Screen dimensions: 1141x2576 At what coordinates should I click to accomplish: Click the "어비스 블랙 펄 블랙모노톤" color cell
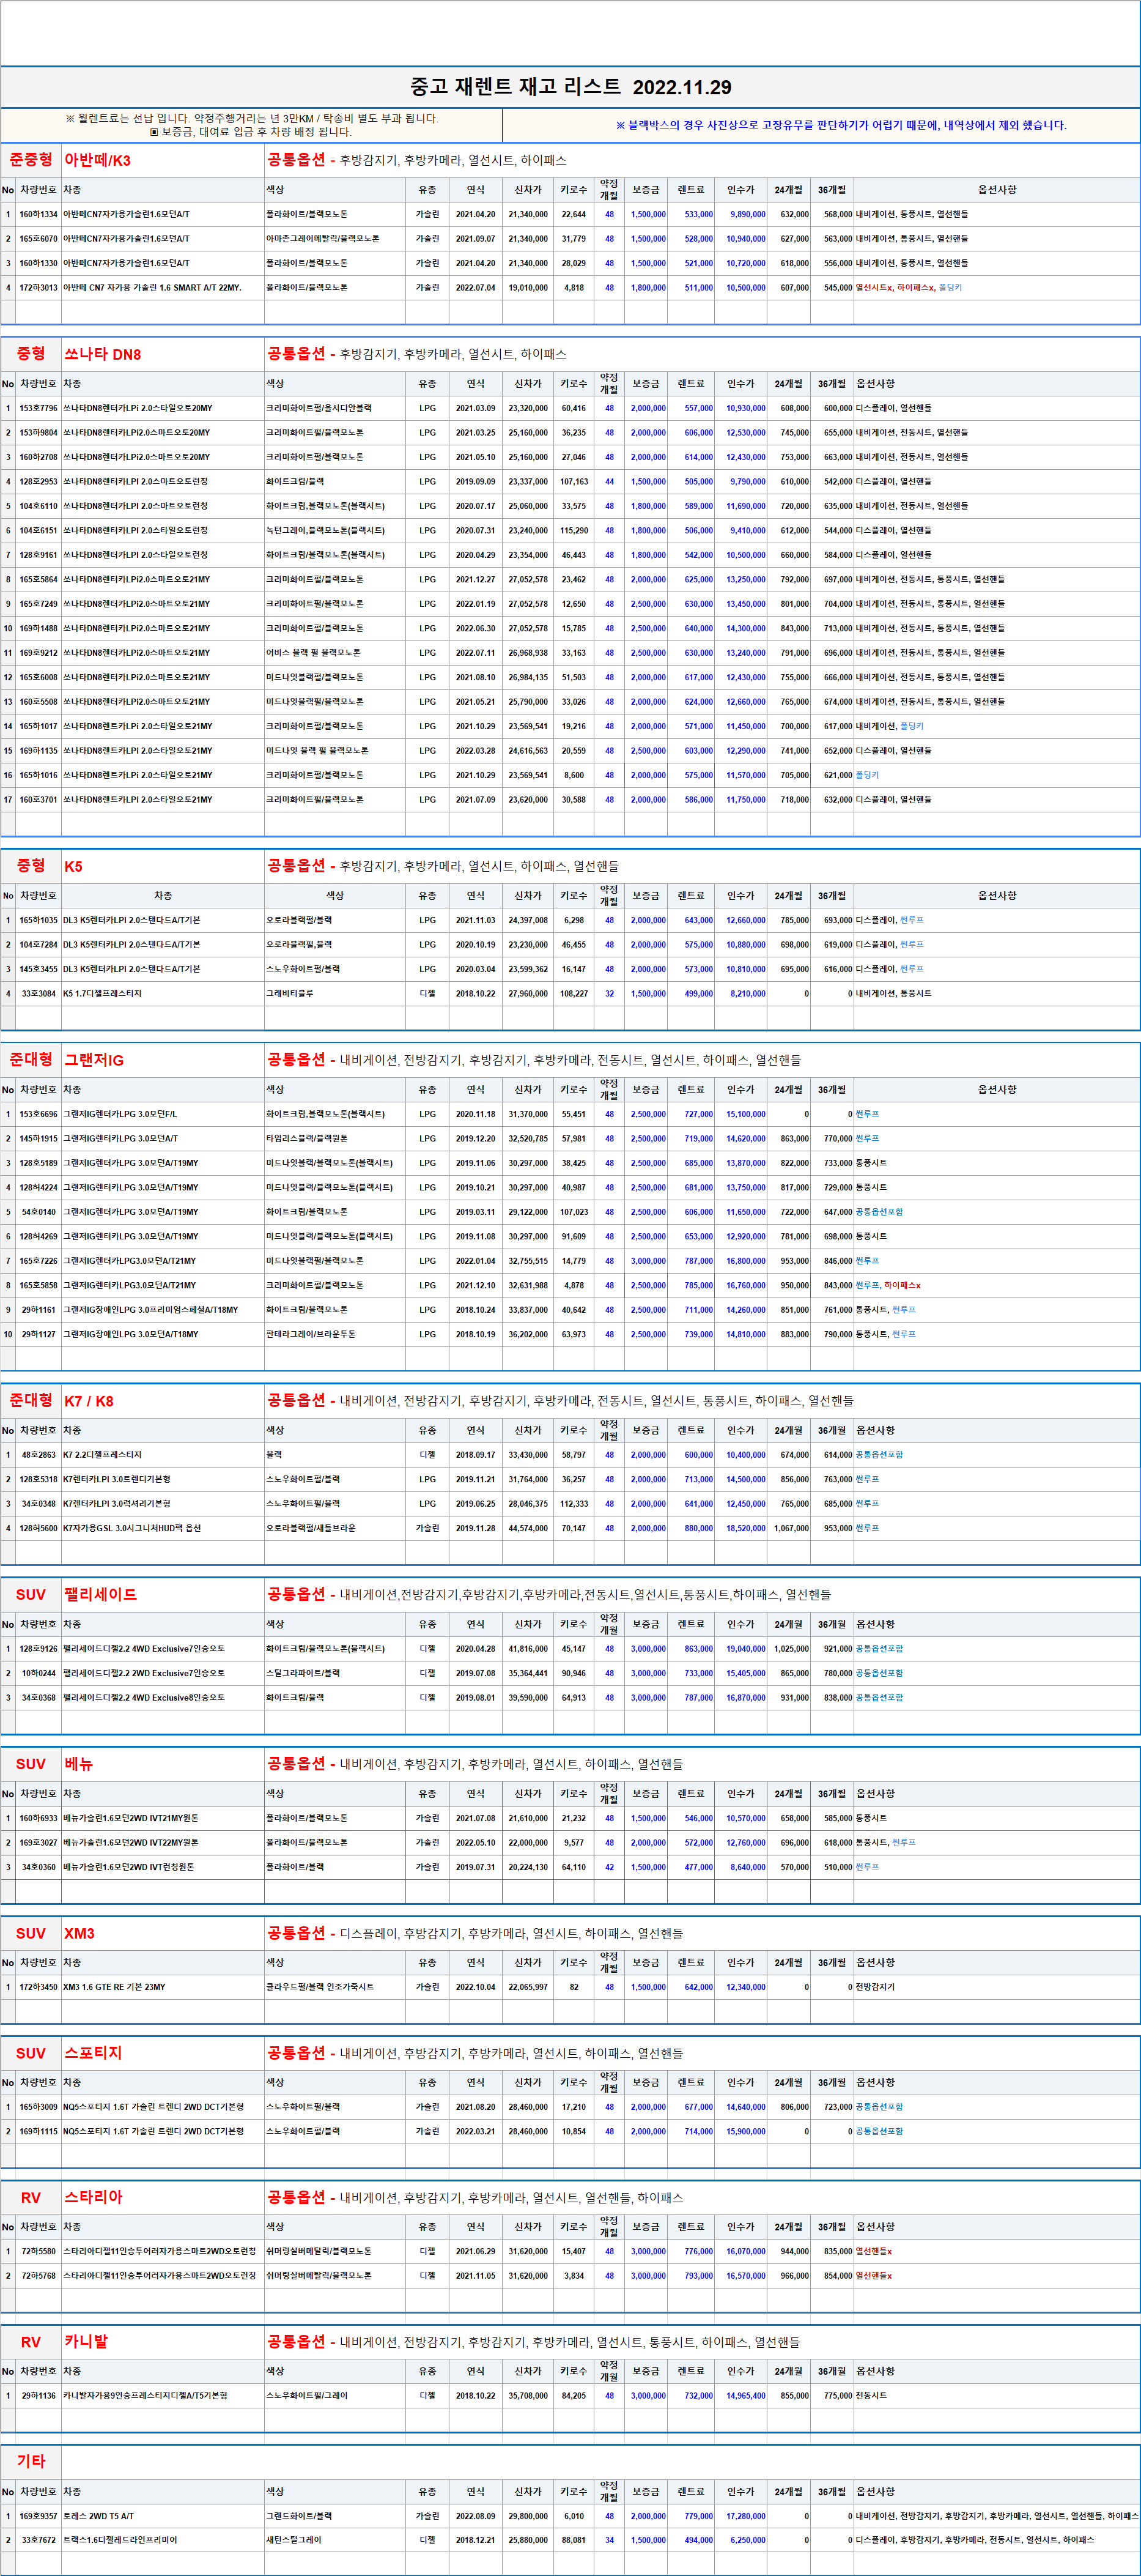pyautogui.click(x=313, y=653)
